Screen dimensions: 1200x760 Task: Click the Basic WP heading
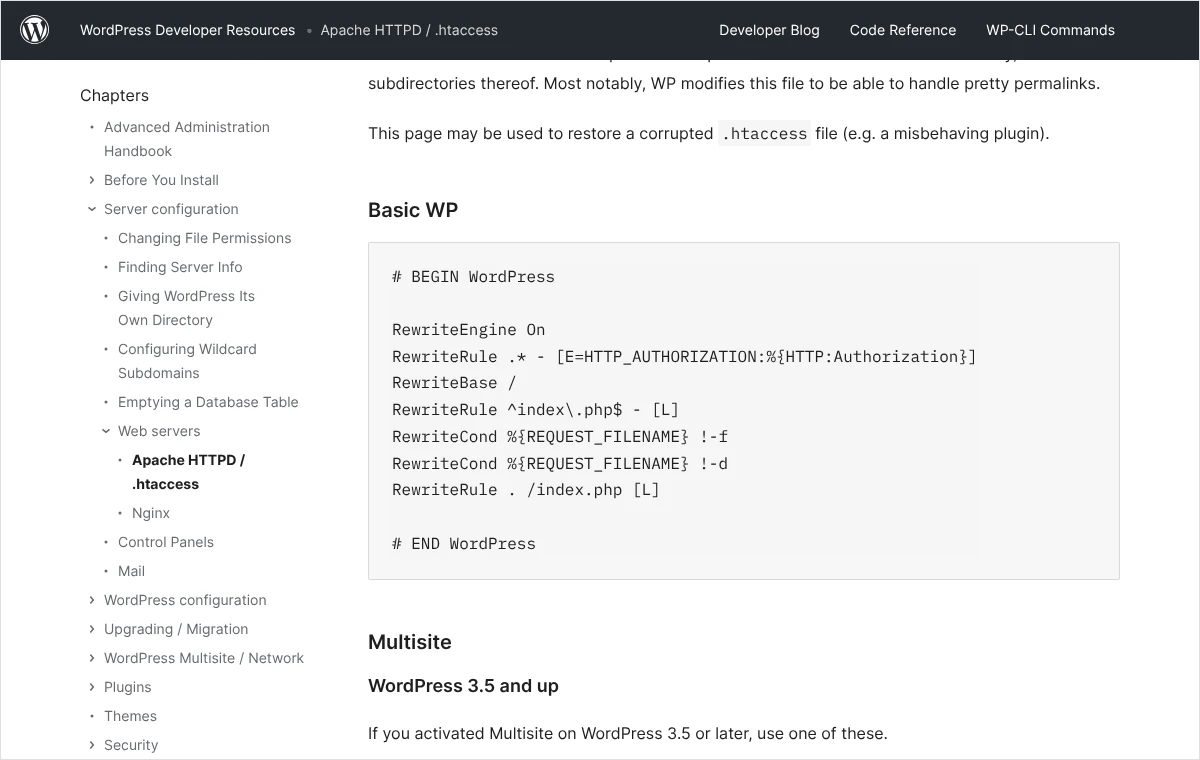[413, 210]
